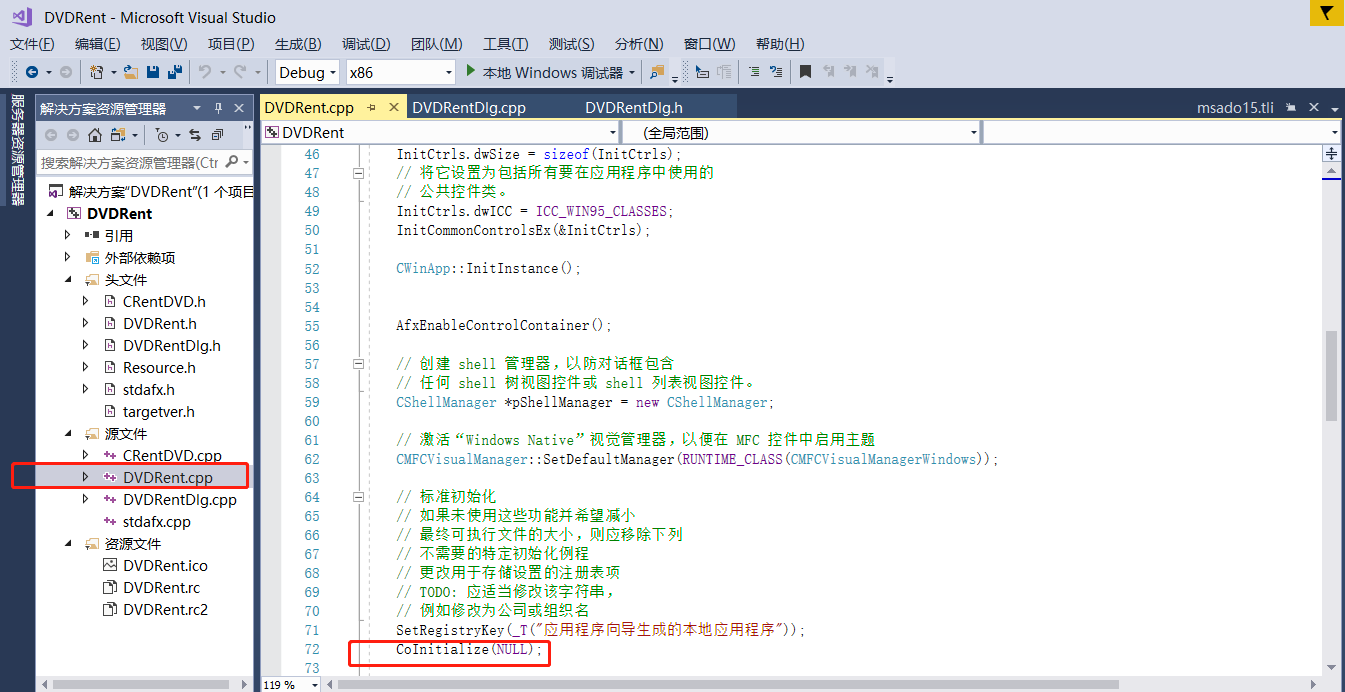Expand the CRentDVD.h file node
The image size is (1345, 692).
click(86, 301)
